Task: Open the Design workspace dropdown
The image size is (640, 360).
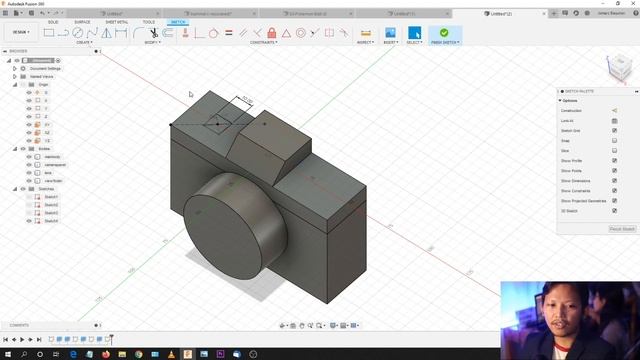Action: tap(21, 32)
